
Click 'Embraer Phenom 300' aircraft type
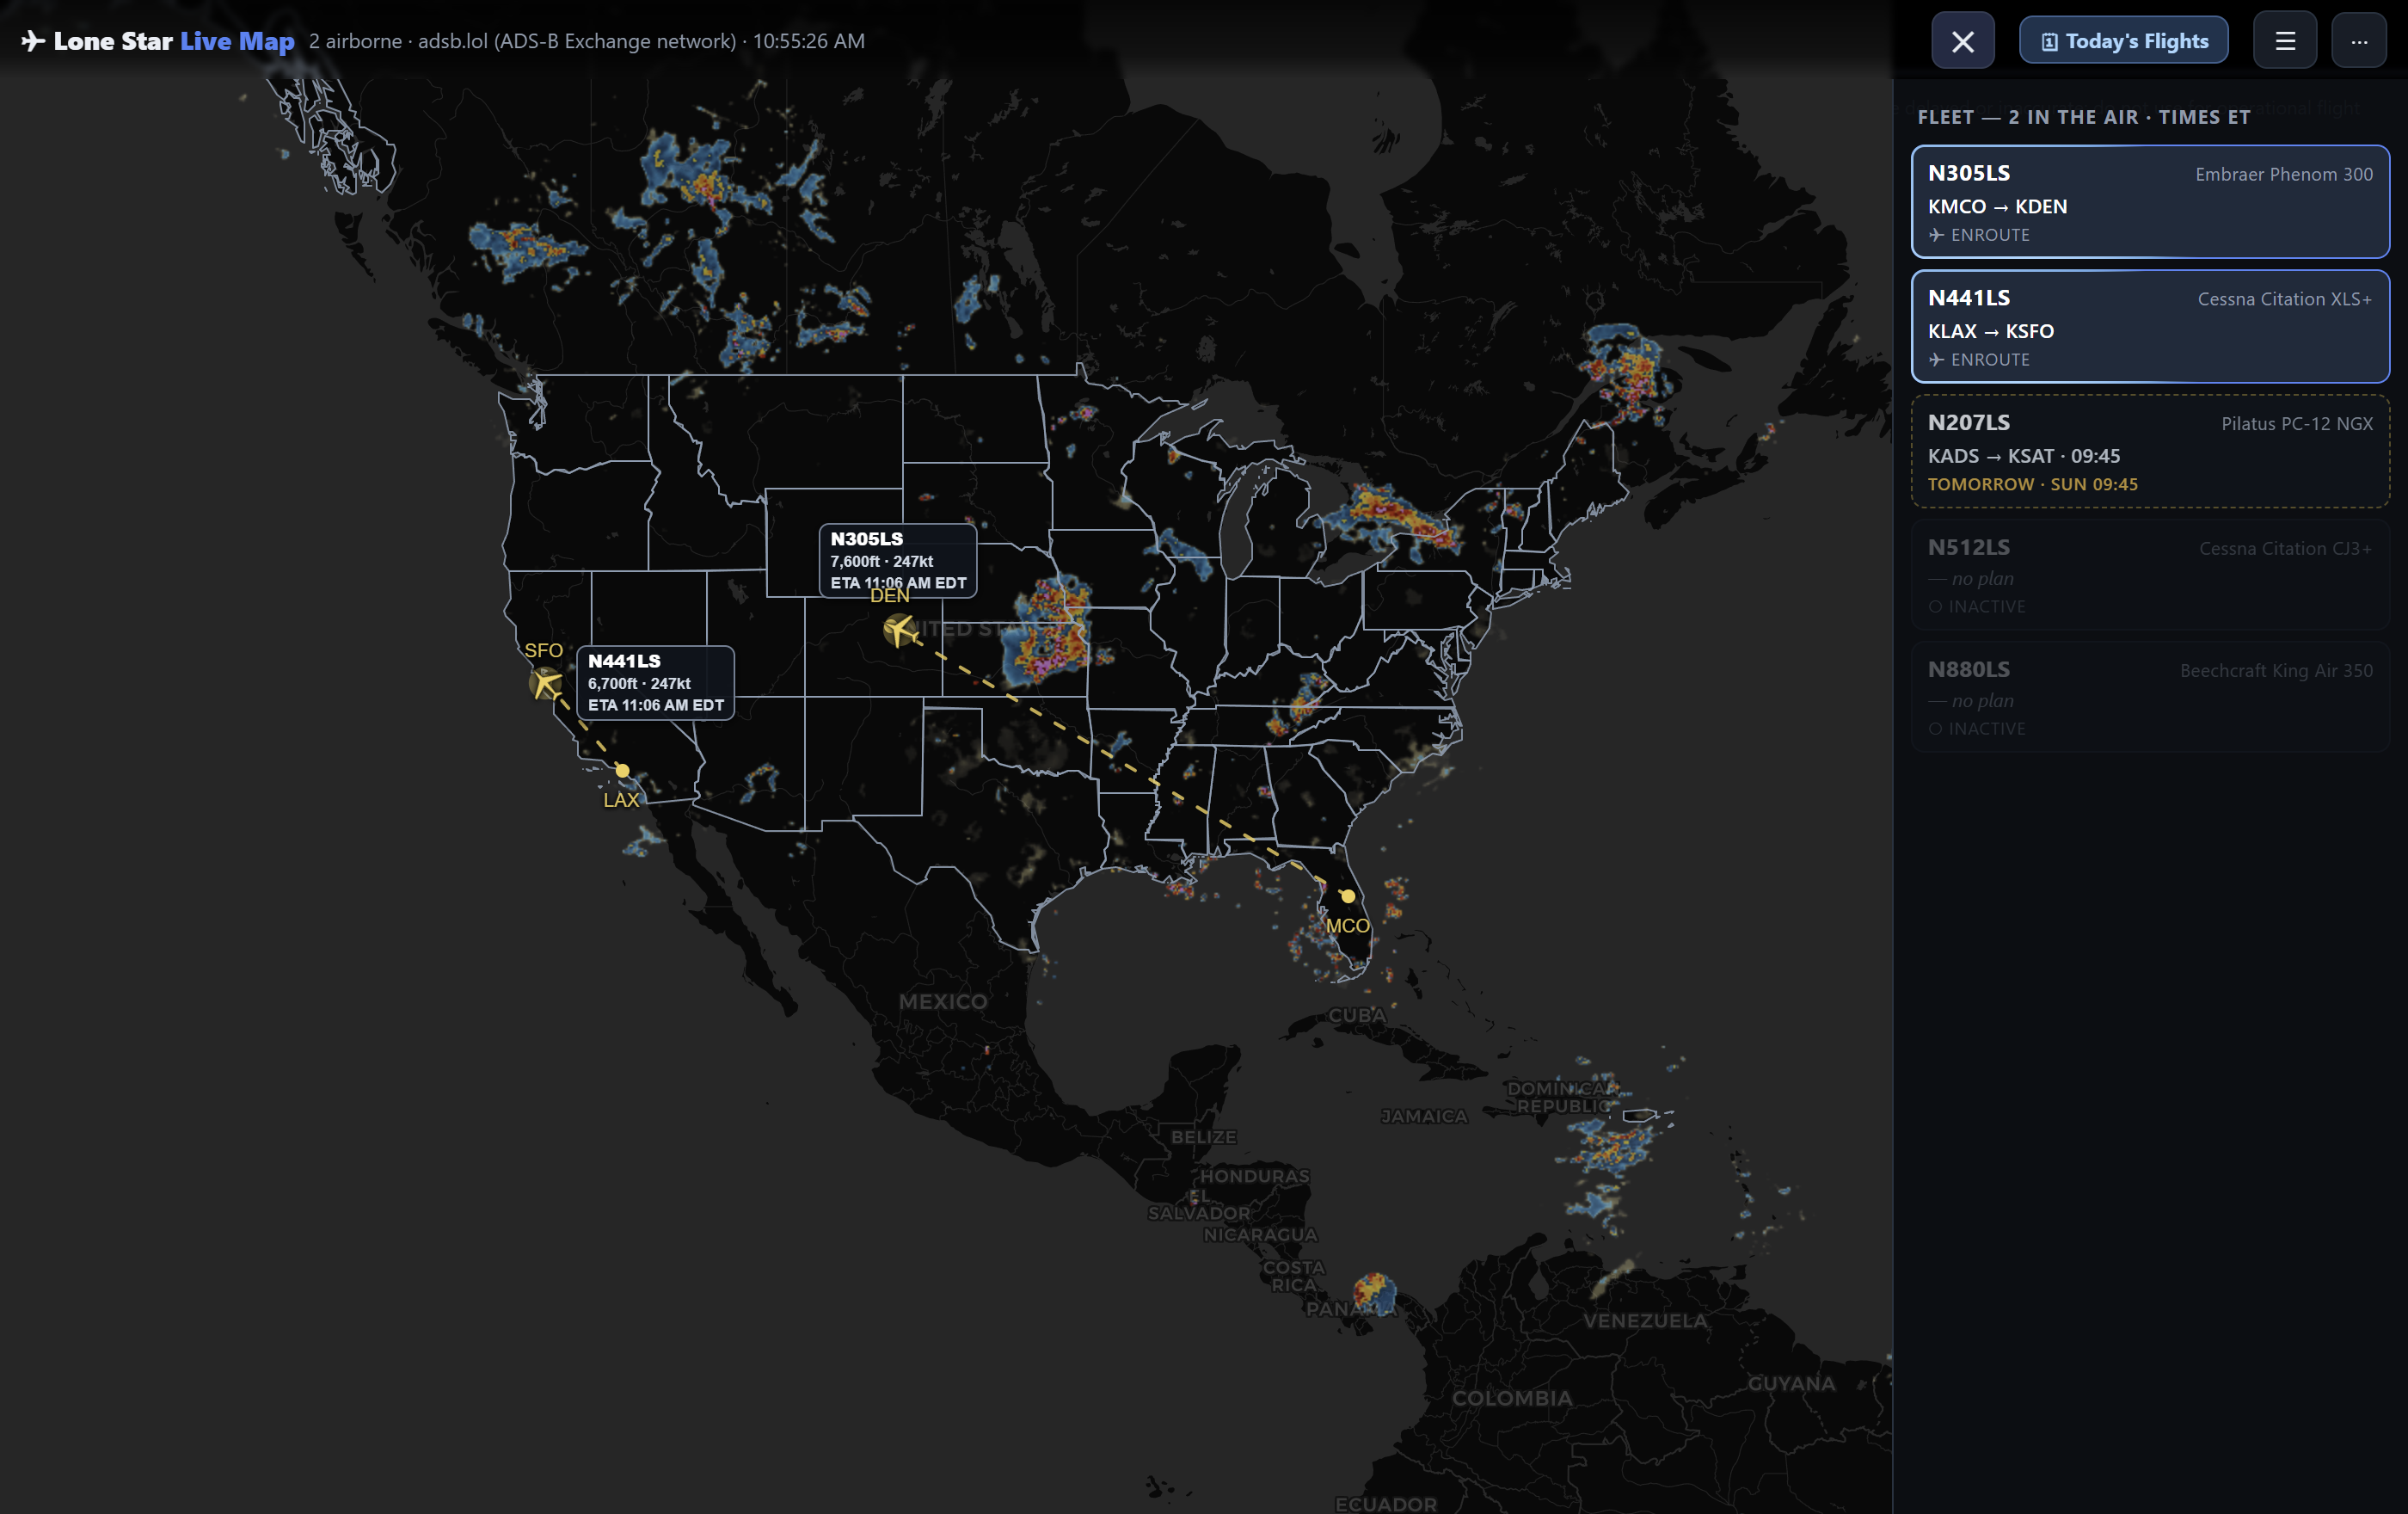point(2283,174)
